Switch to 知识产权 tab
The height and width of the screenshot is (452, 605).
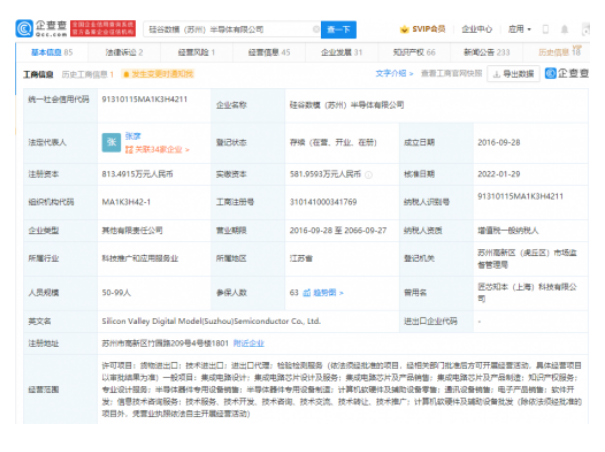pos(414,52)
